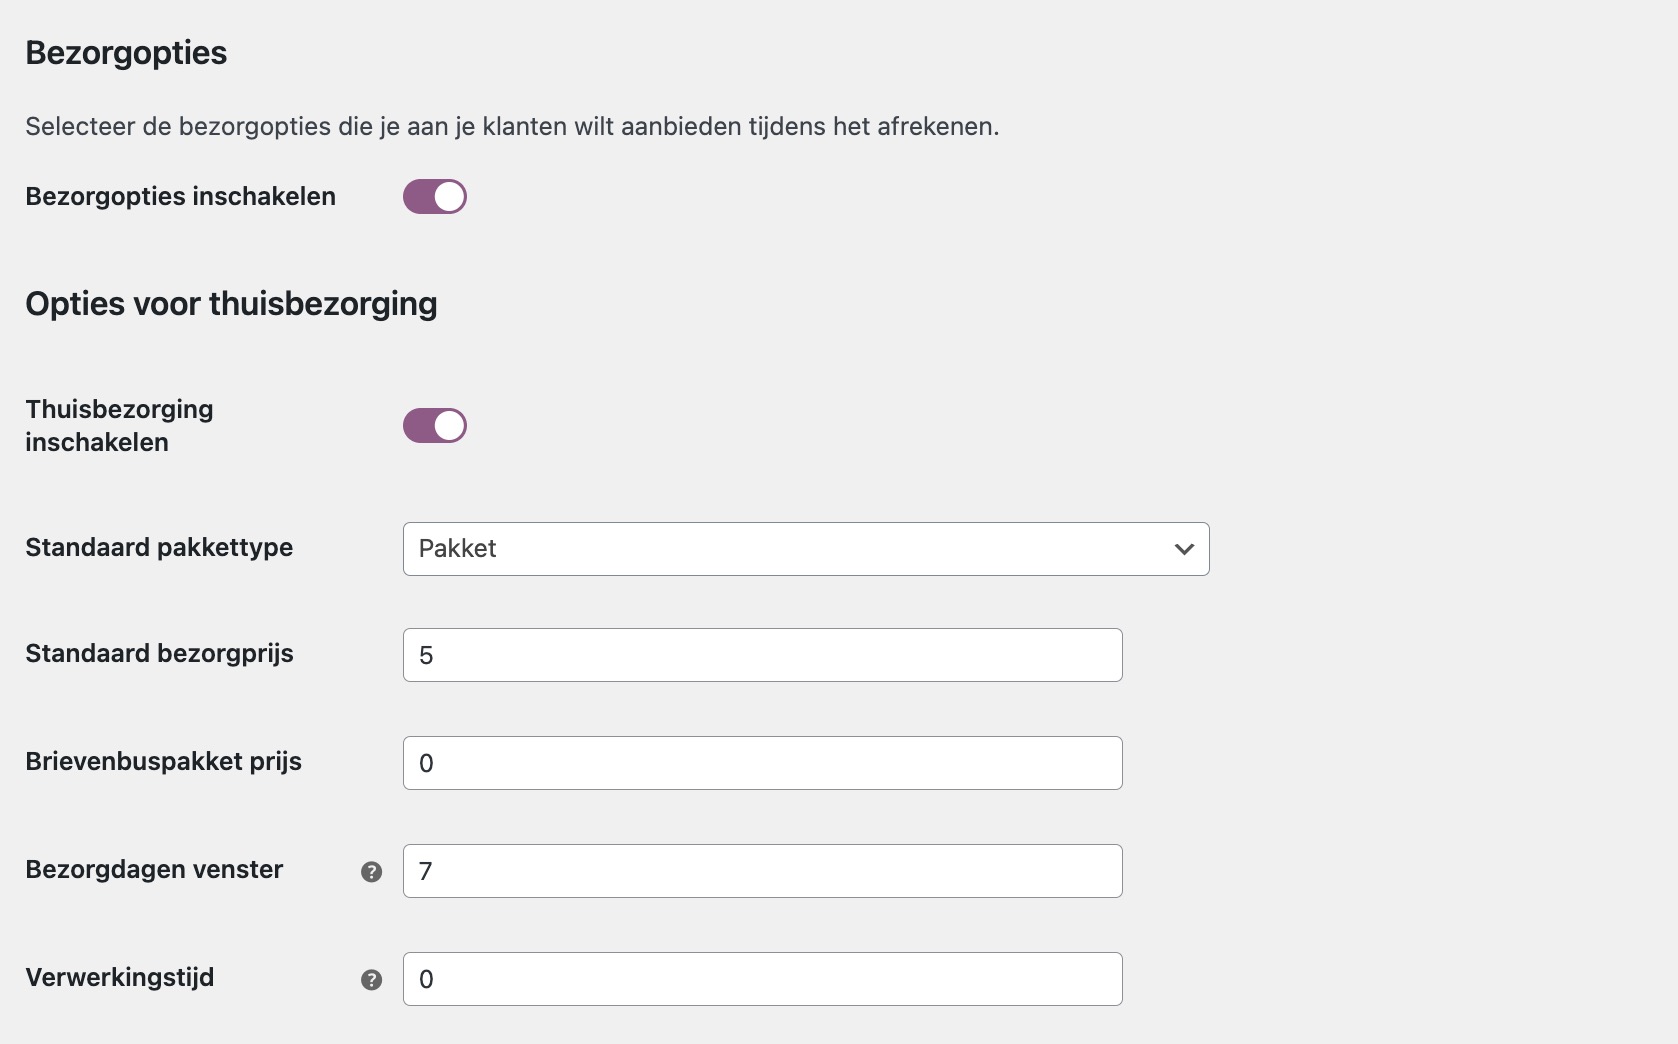Click inside the Verwerkingstijd input box
Screen dimensions: 1678x1044
762,979
